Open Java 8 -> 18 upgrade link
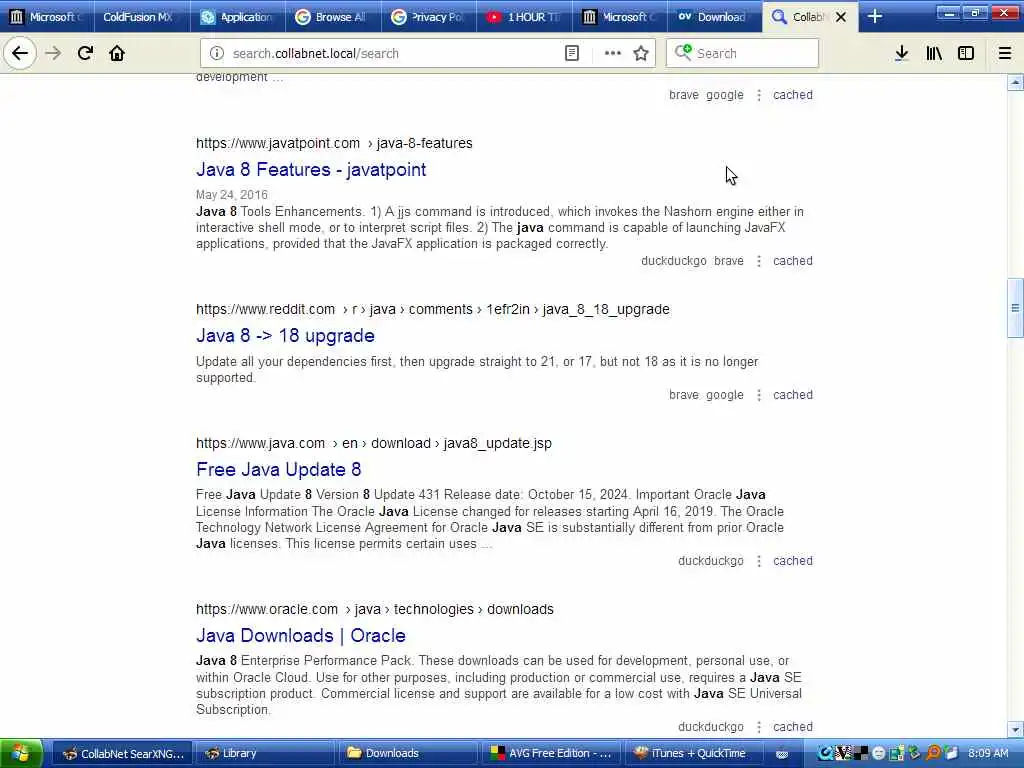Image resolution: width=1024 pixels, height=768 pixels. point(285,336)
